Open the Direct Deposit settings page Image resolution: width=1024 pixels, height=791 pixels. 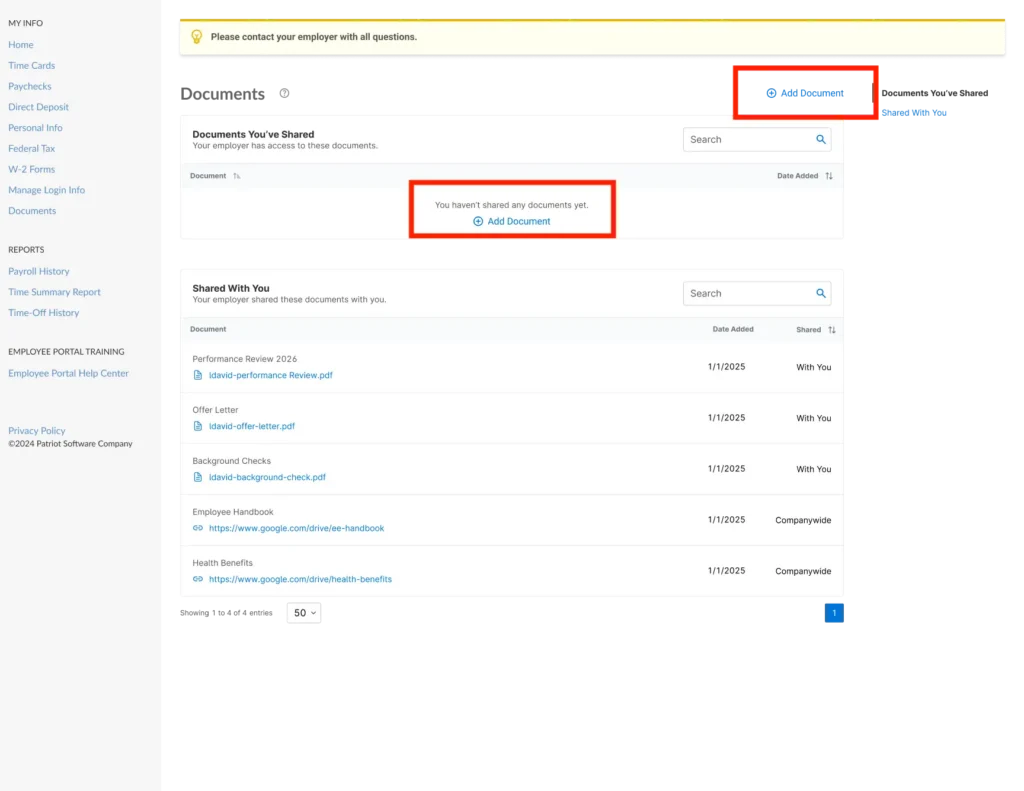[38, 107]
